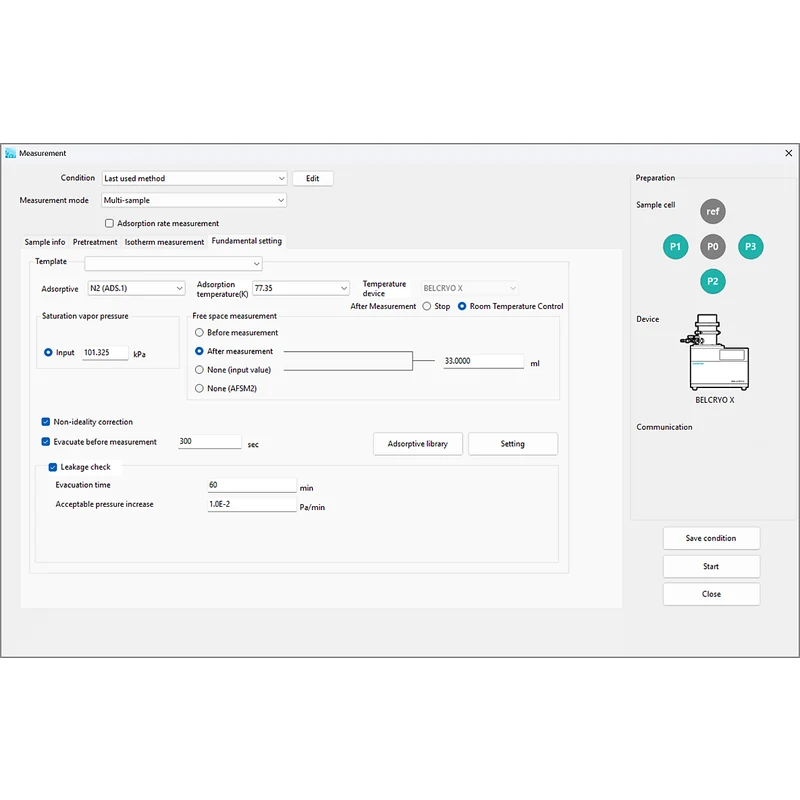This screenshot has width=800, height=800.
Task: Click the Acceptable pressure increase 1.0E-2 field
Action: click(x=252, y=505)
